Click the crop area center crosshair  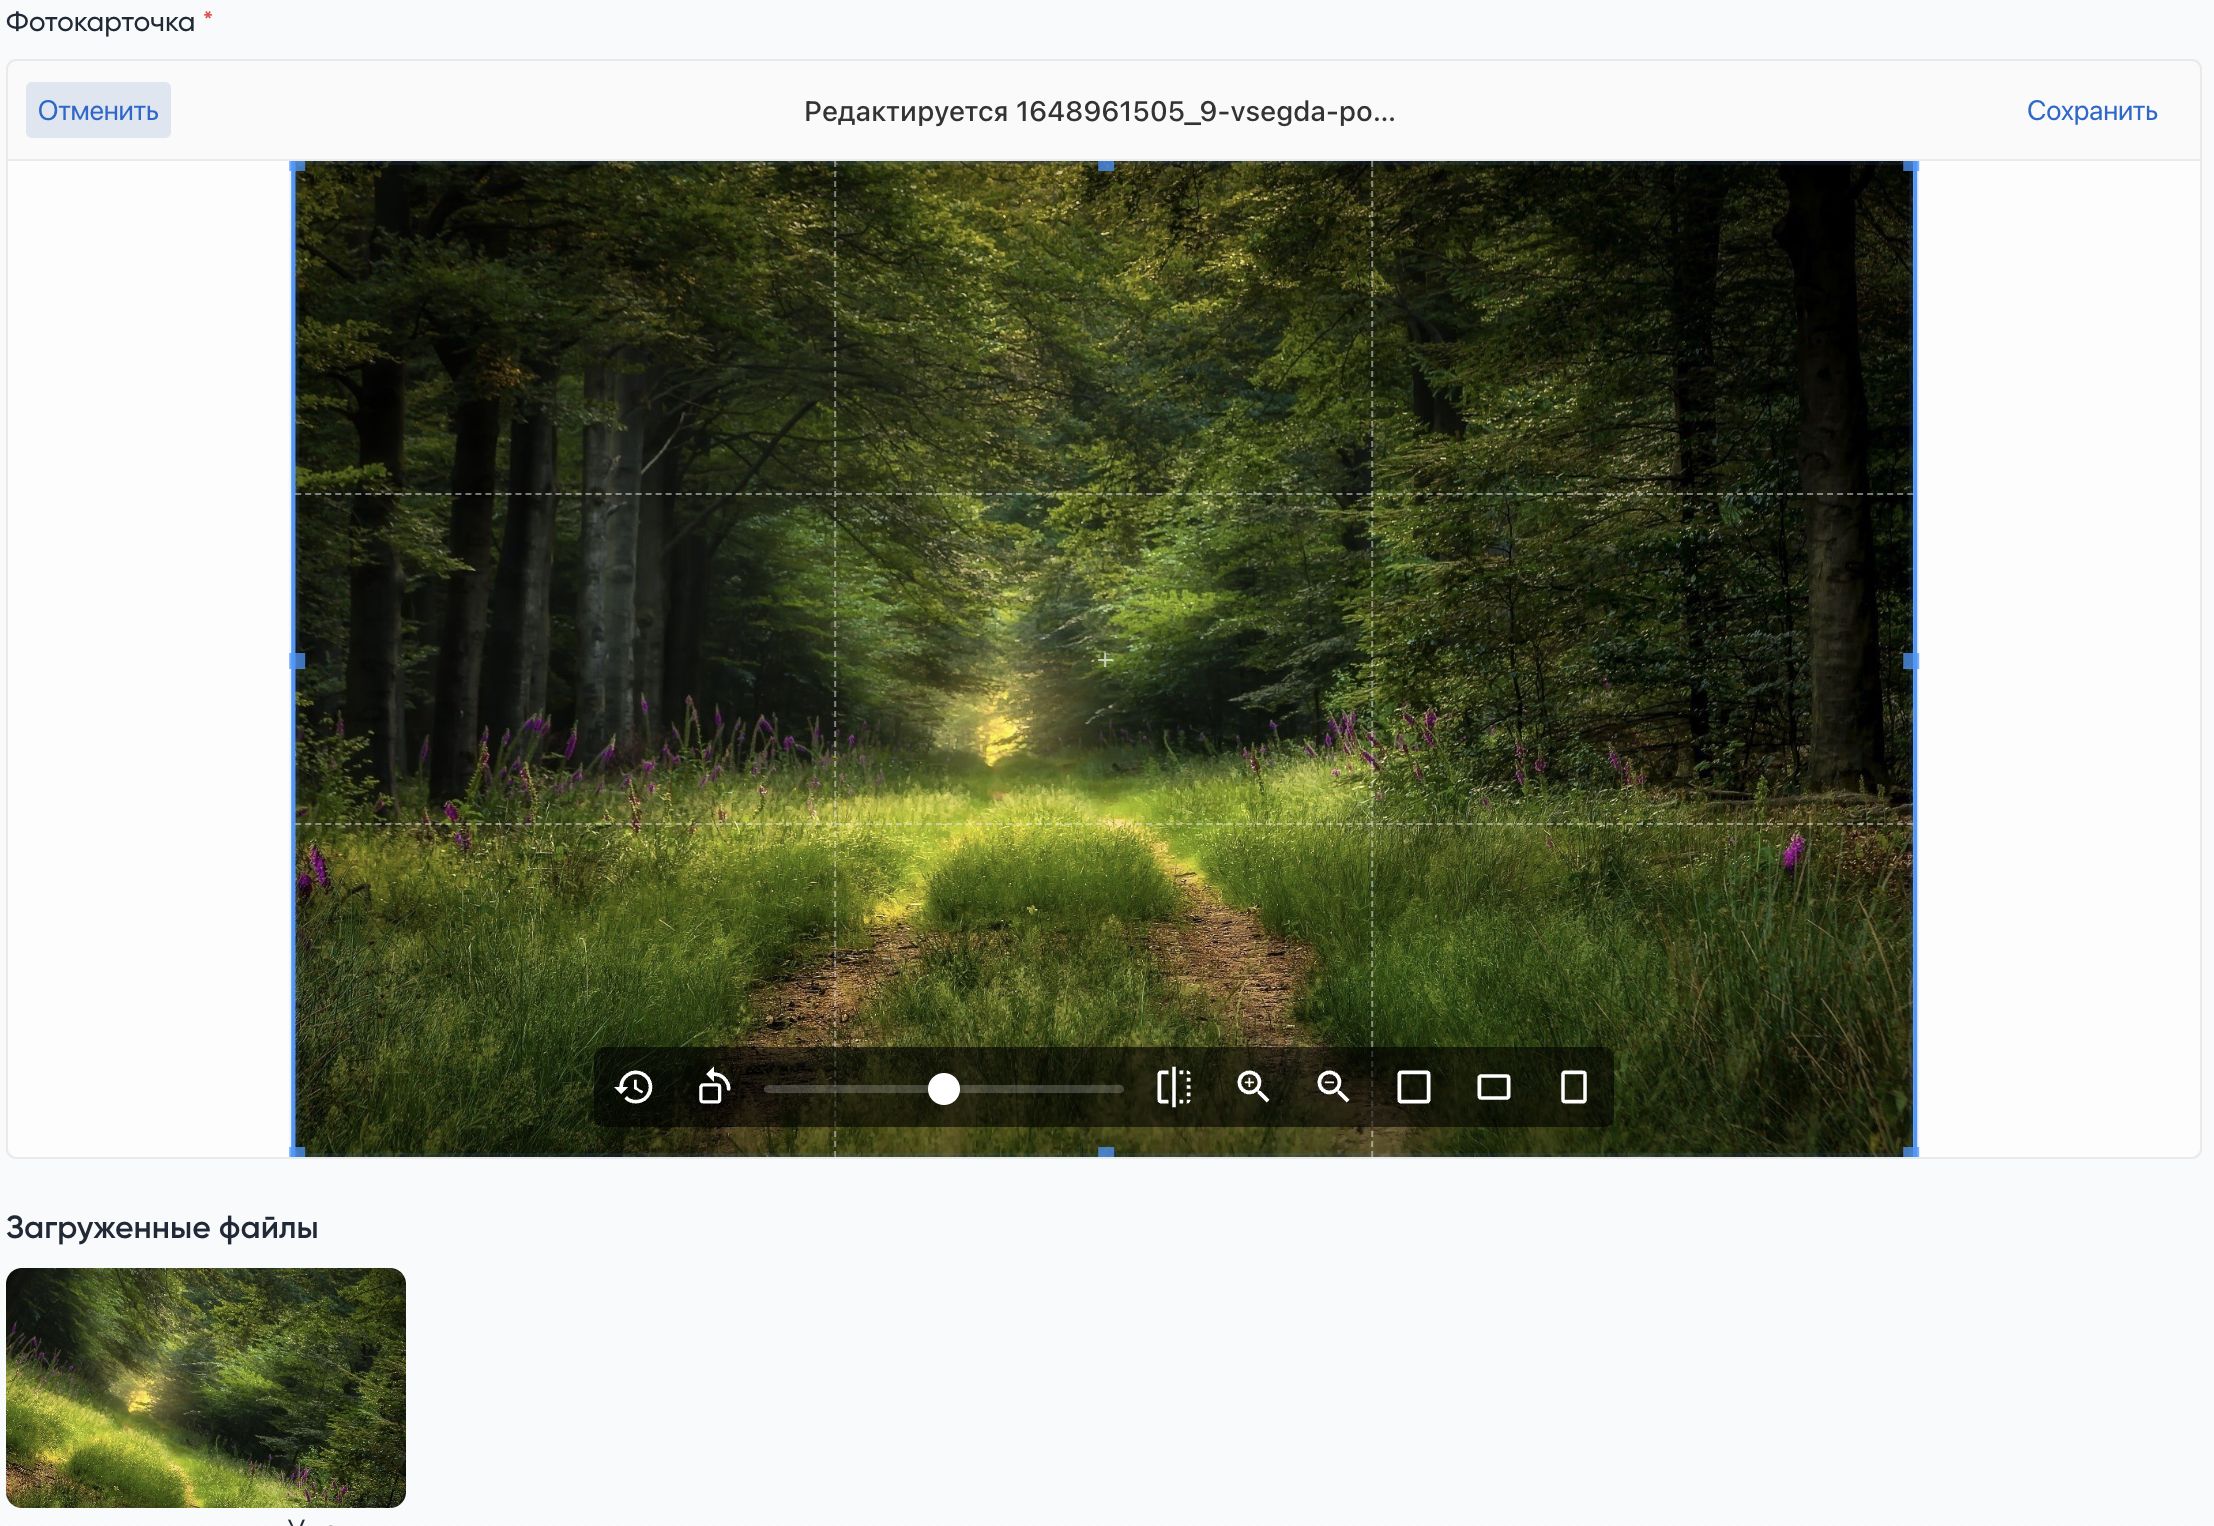1104,660
